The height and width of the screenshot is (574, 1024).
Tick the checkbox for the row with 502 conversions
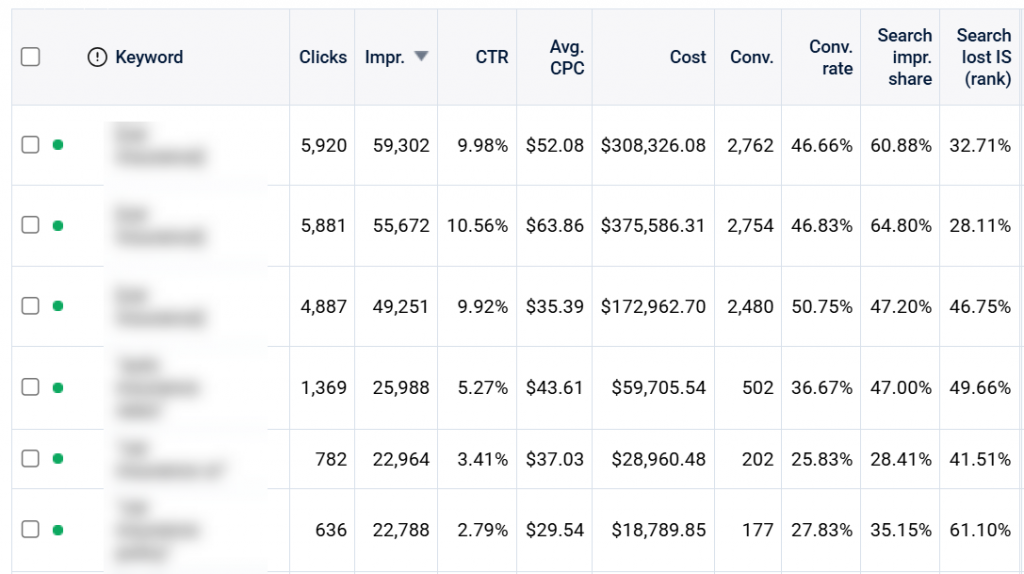(x=30, y=387)
